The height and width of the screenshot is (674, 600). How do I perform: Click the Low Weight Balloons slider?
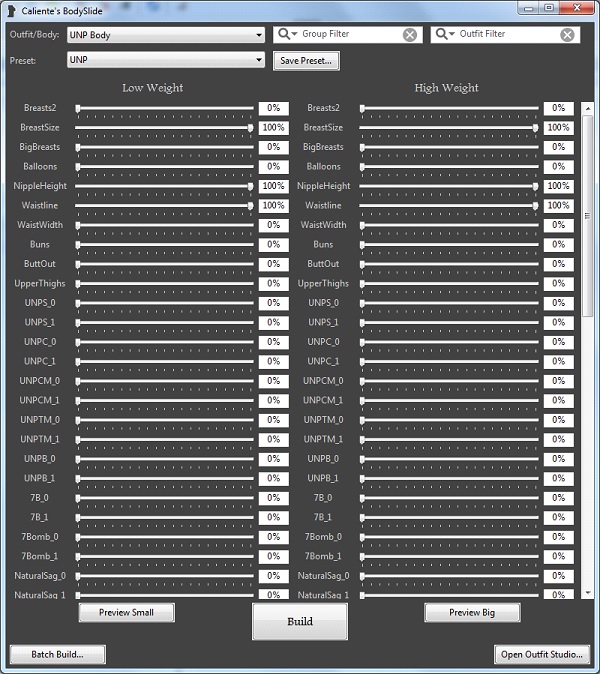click(x=164, y=166)
